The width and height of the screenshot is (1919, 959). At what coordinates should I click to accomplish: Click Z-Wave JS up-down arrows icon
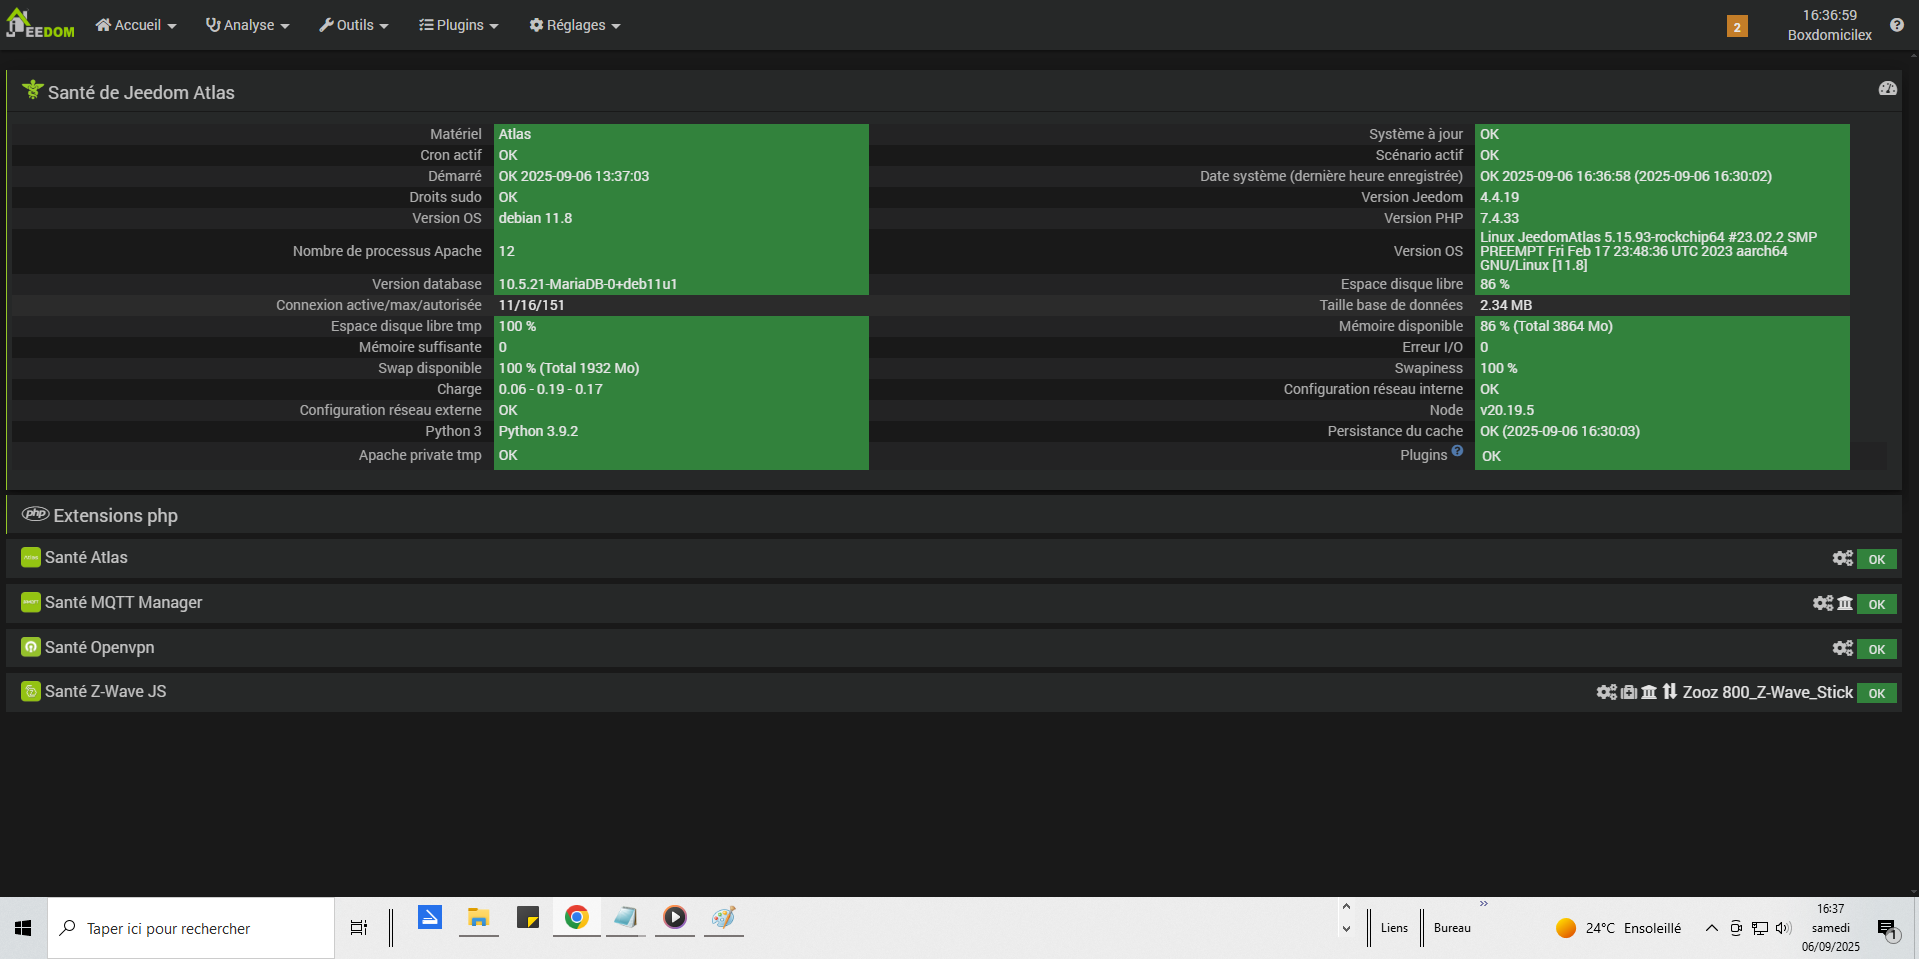tap(1670, 692)
